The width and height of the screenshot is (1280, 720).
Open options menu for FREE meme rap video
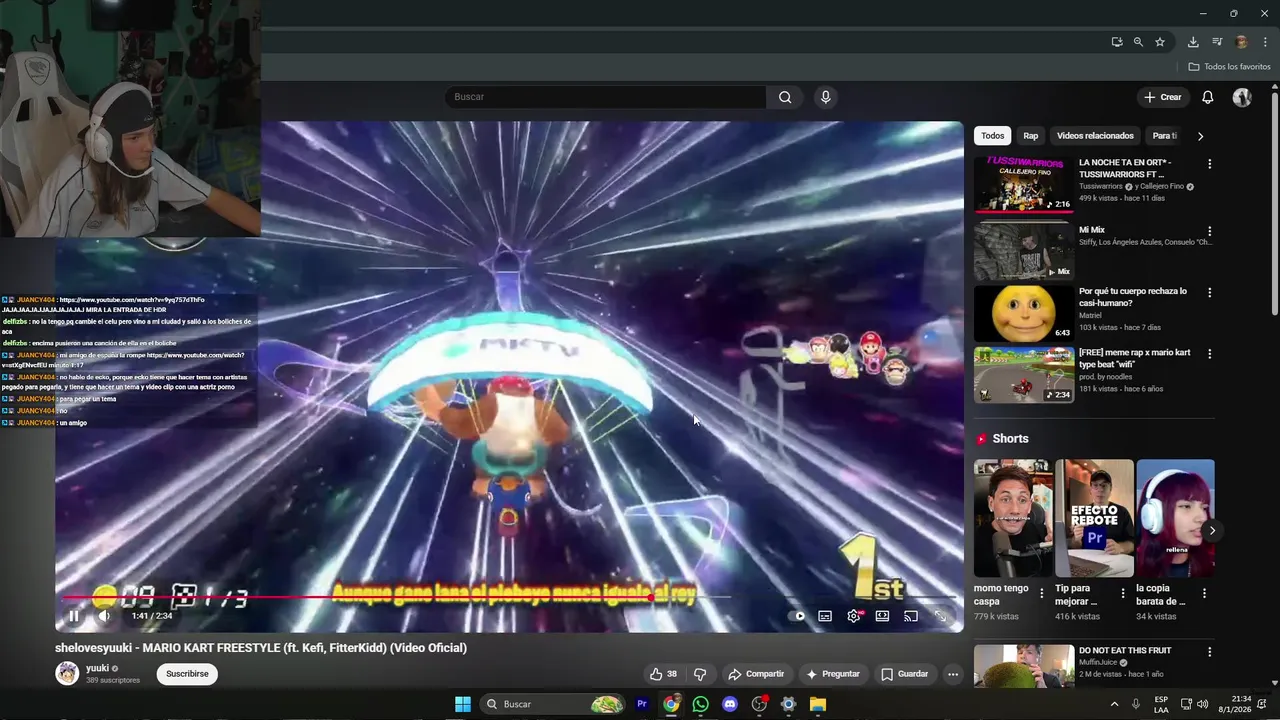pyautogui.click(x=1209, y=354)
